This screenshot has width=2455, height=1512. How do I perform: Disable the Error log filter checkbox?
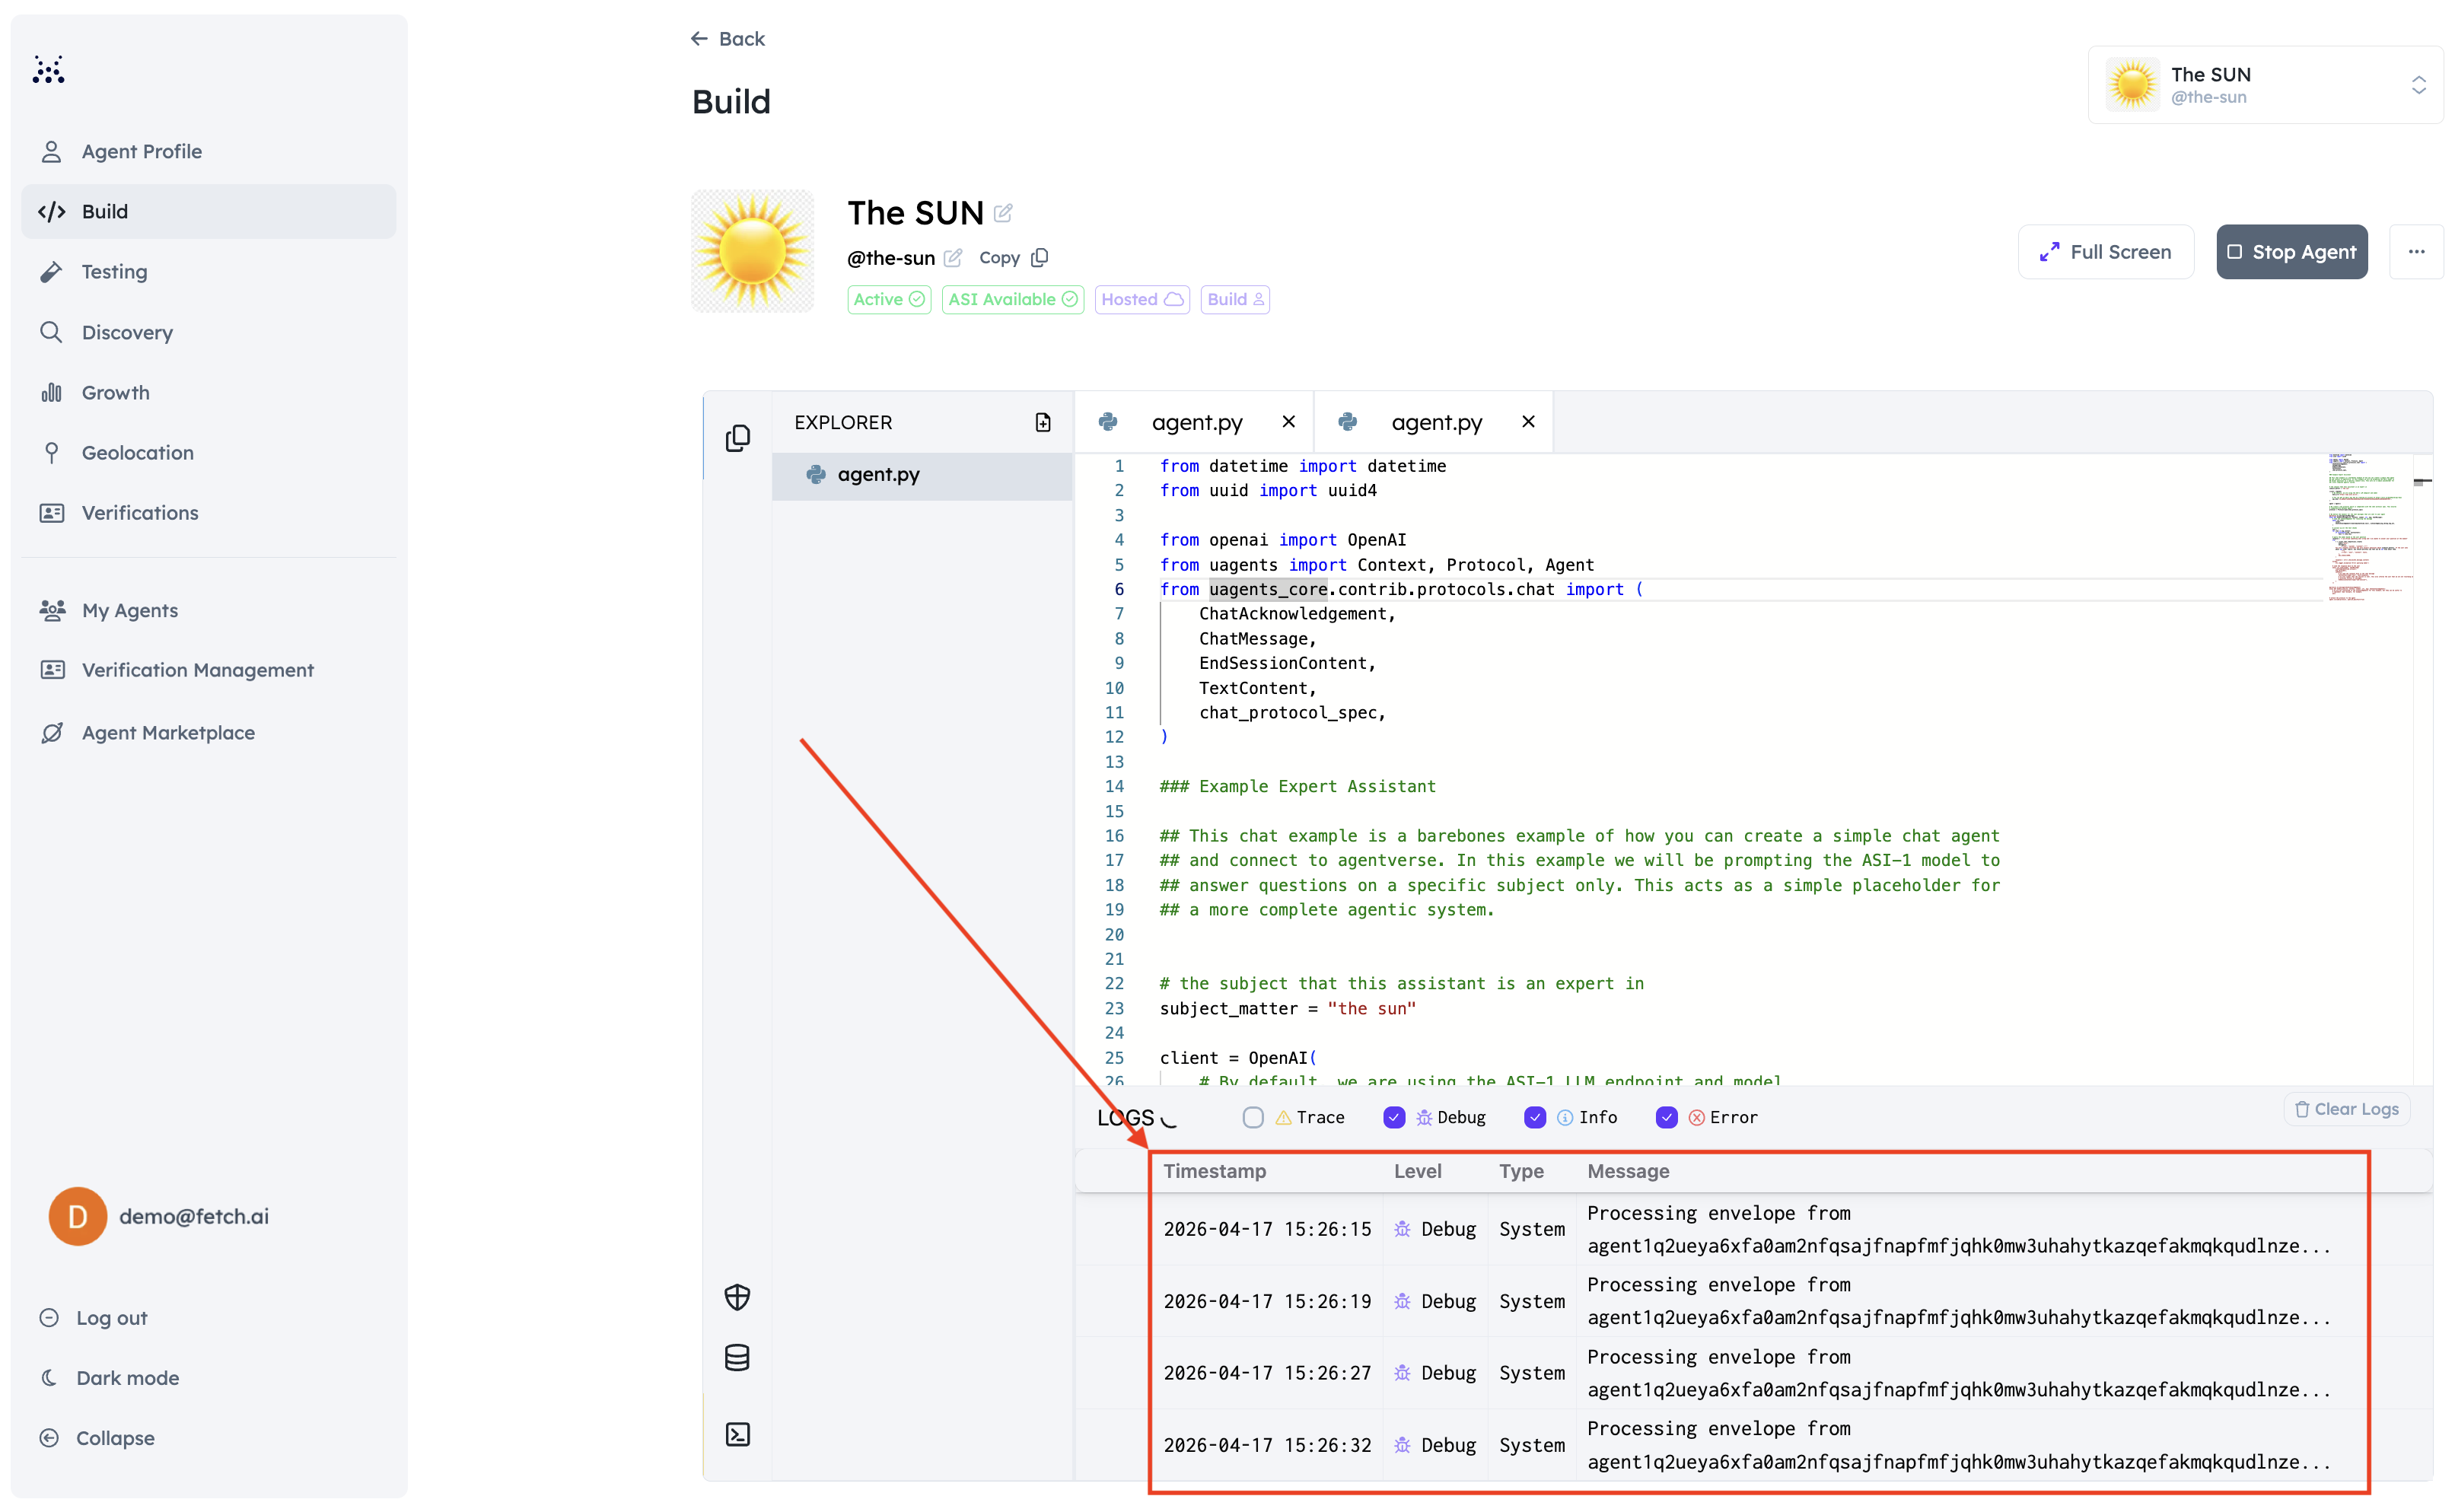(1666, 1117)
